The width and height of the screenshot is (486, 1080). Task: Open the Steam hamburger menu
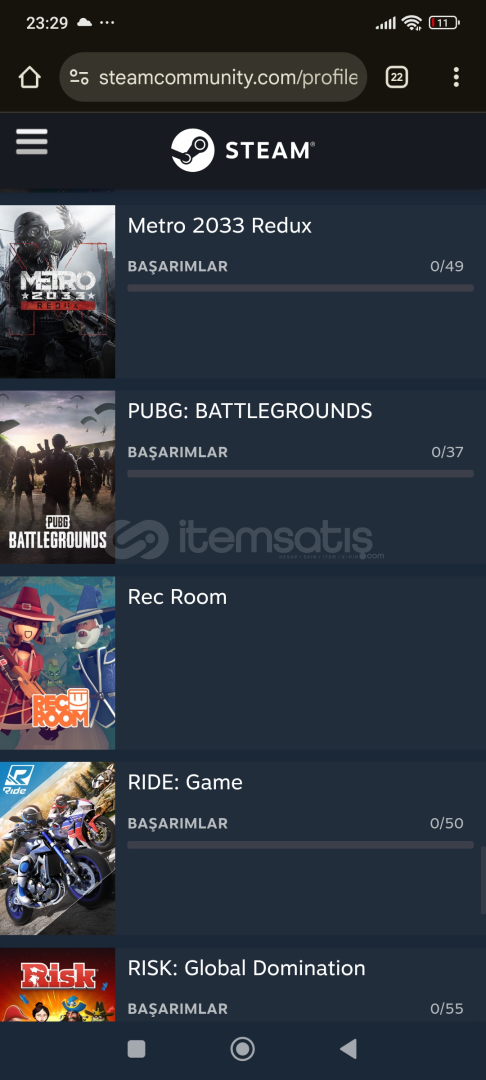click(x=32, y=142)
